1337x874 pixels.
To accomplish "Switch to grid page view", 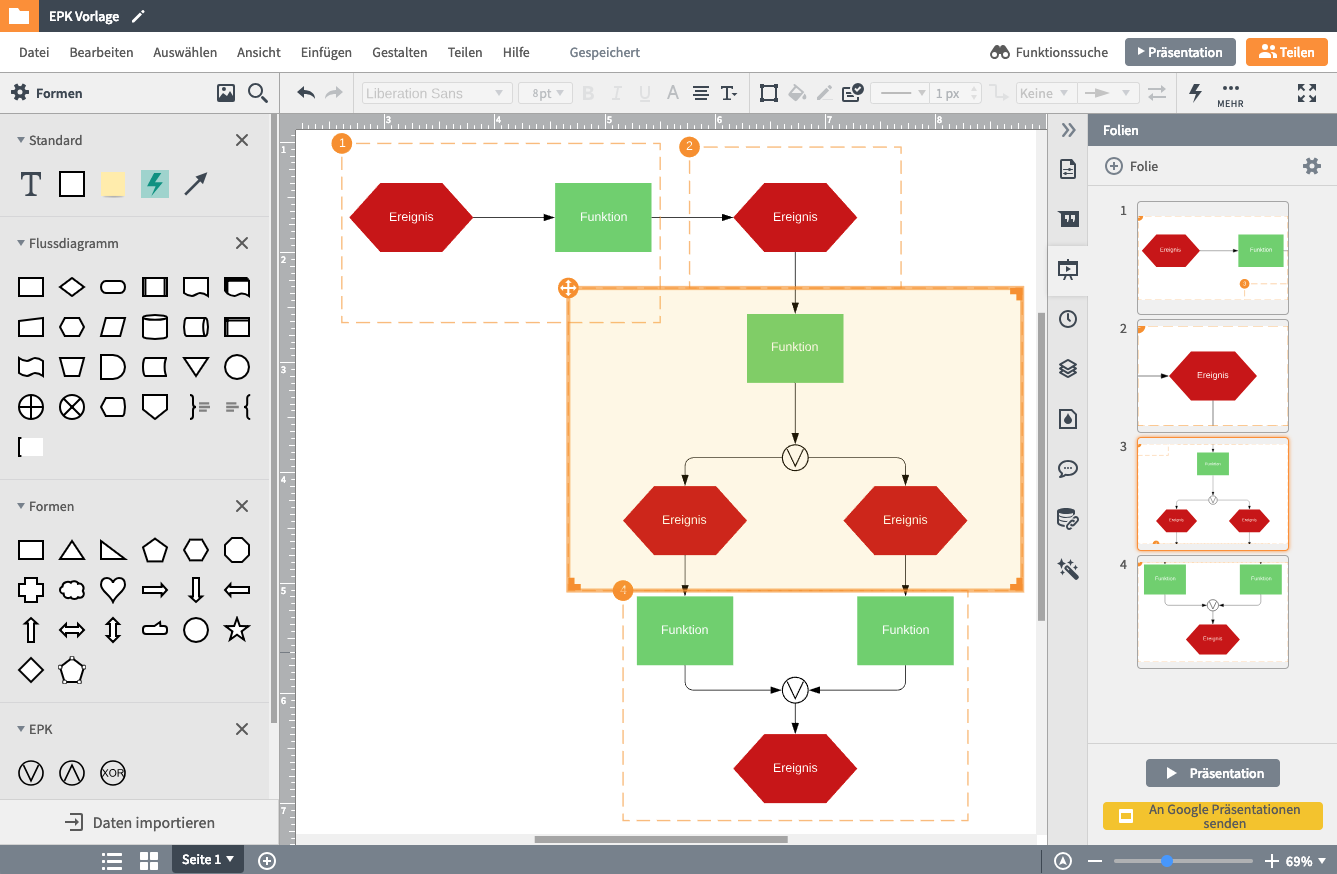I will pyautogui.click(x=149, y=860).
